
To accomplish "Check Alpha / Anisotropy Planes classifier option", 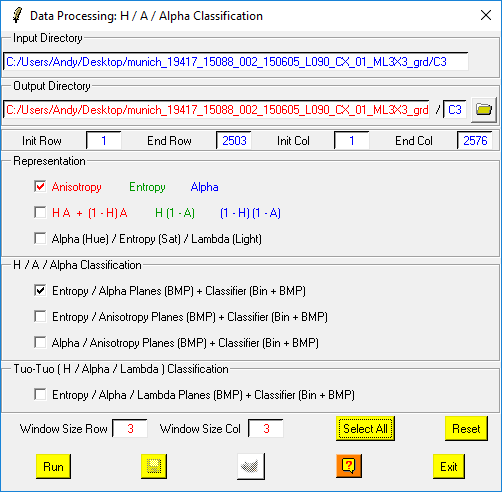I will pos(40,342).
